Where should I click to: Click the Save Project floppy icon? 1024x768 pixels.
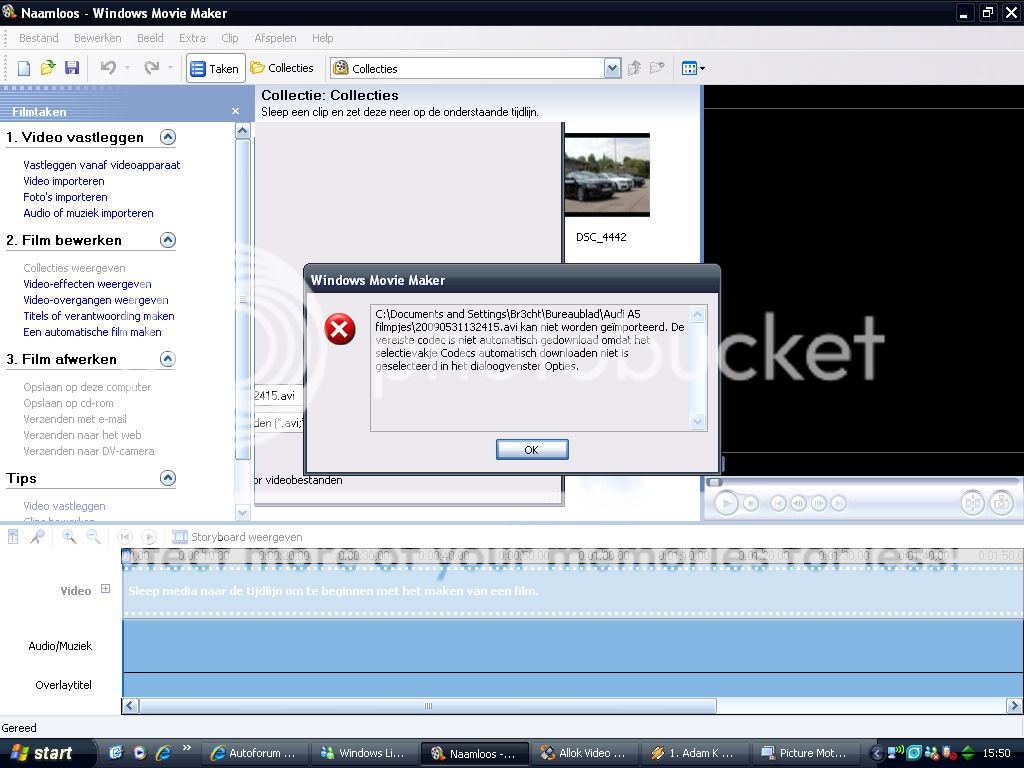point(72,68)
